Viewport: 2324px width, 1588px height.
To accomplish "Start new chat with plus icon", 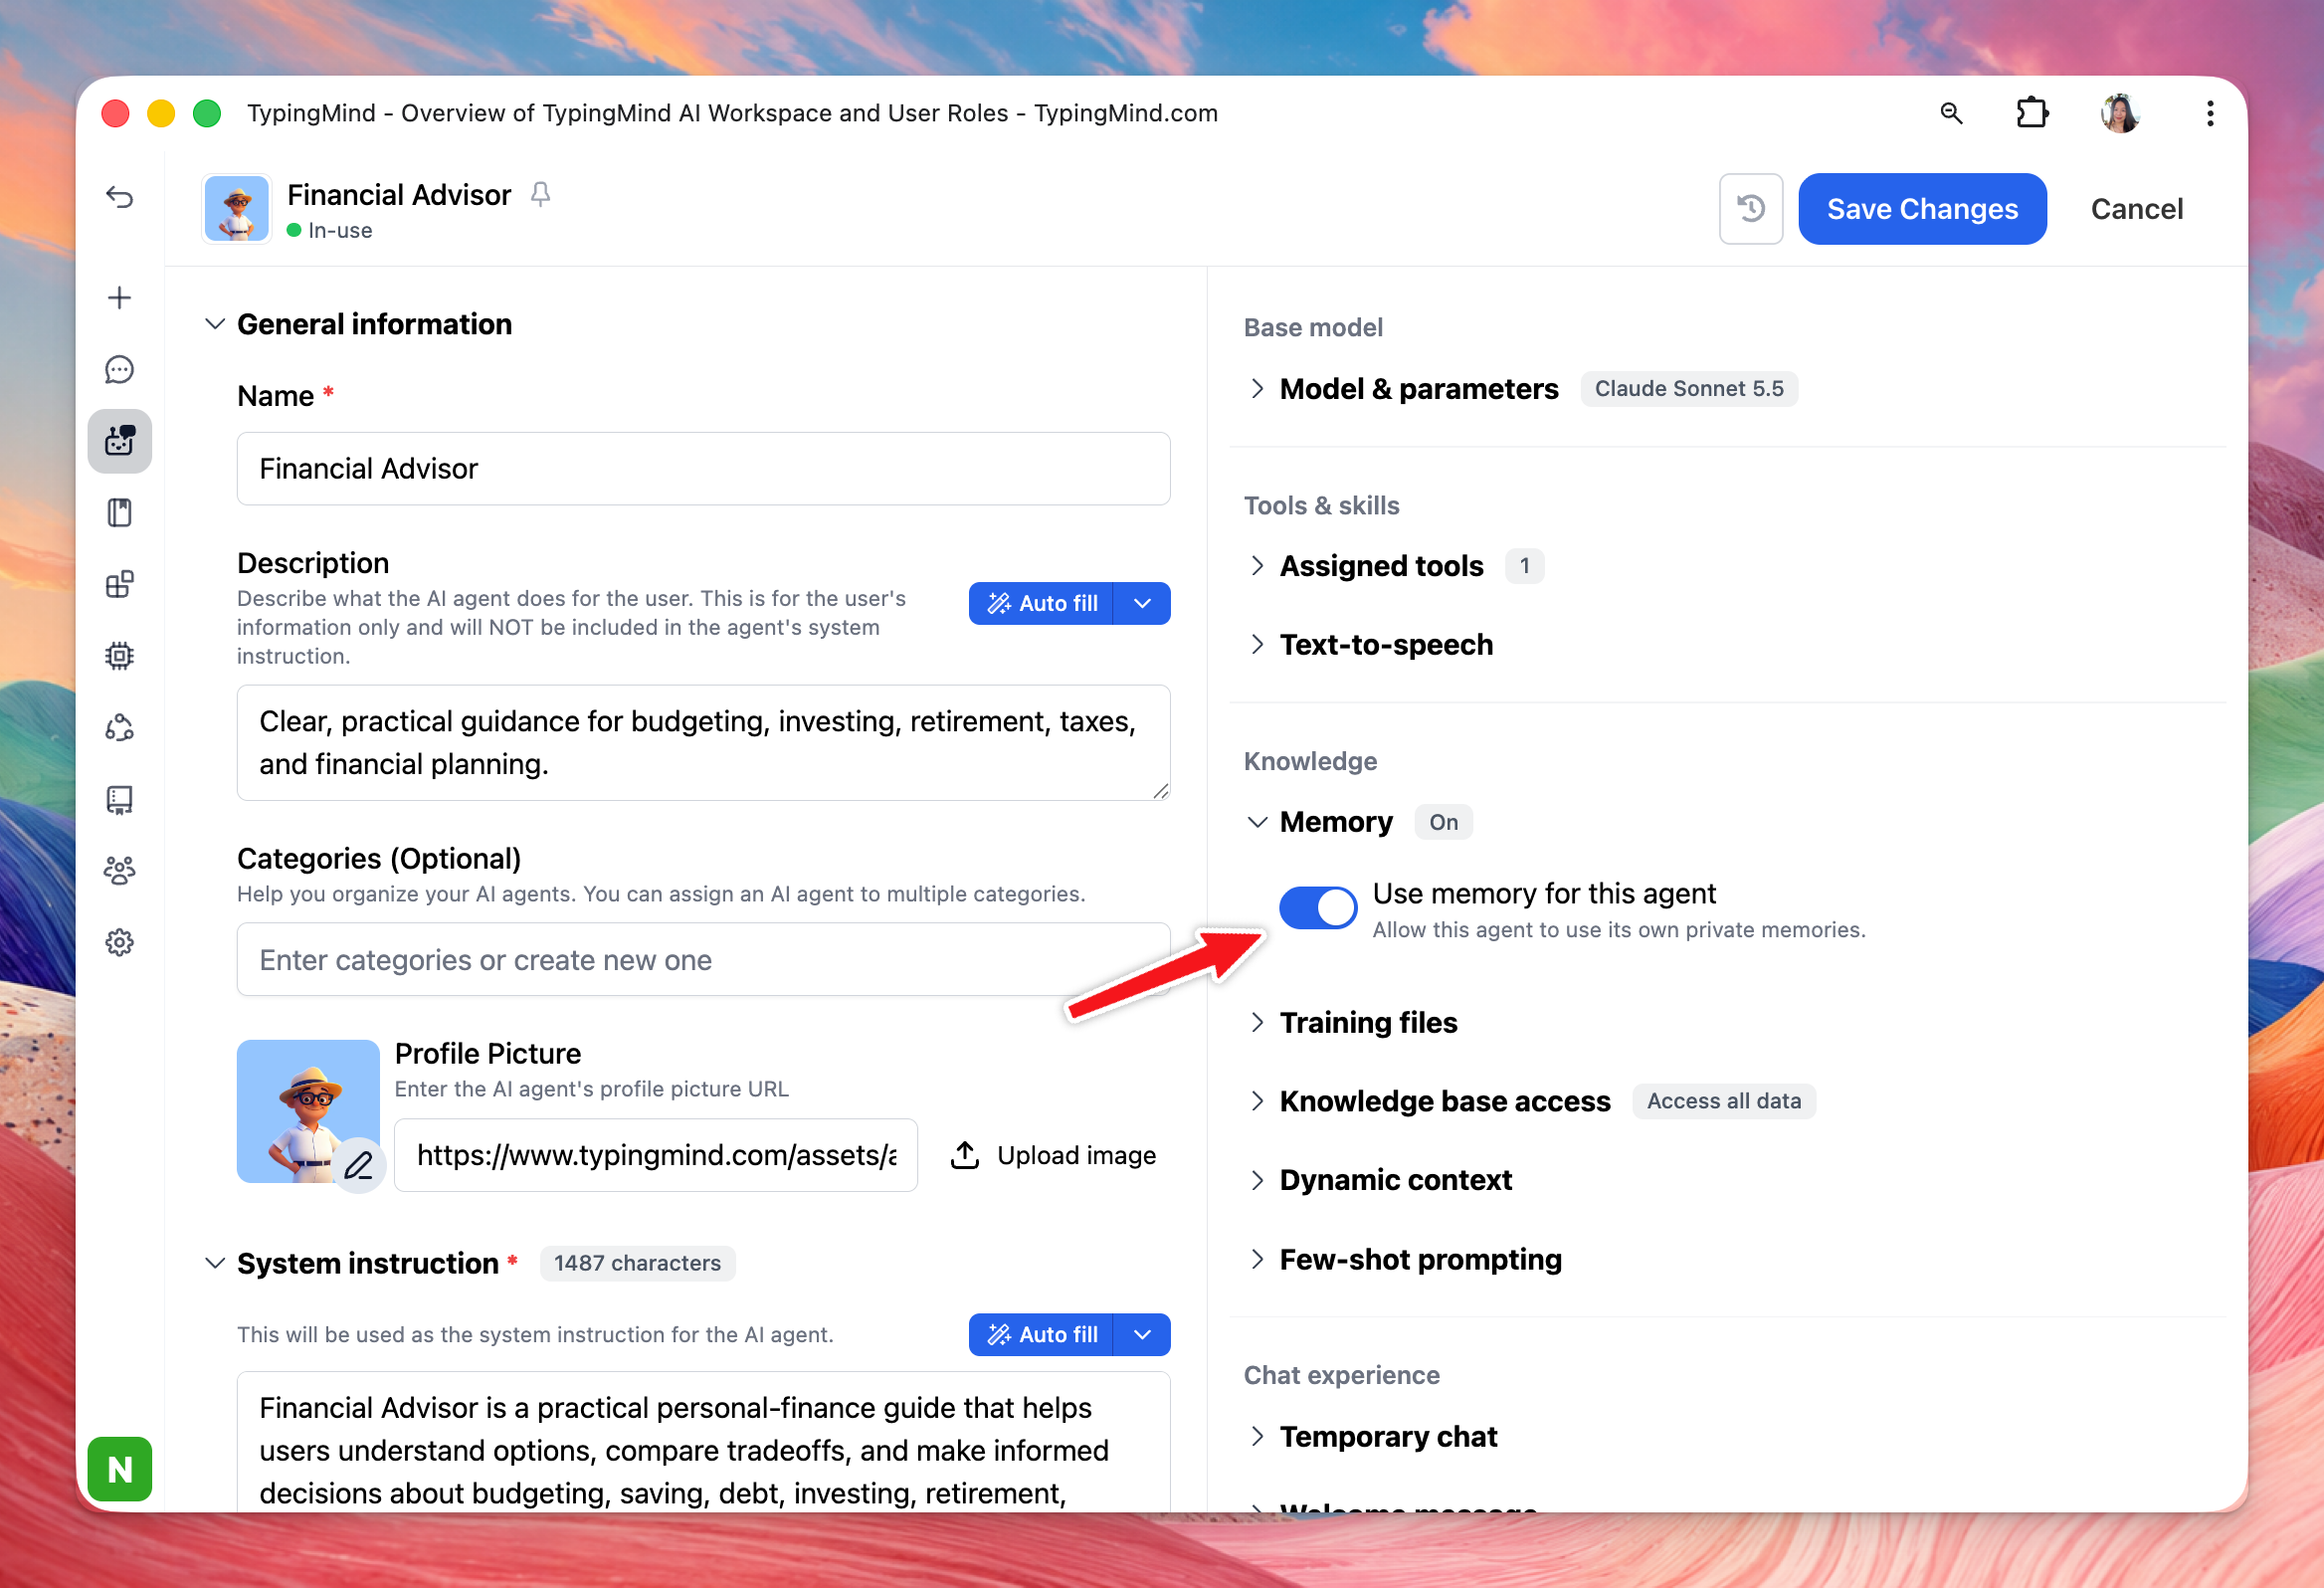I will coord(119,298).
